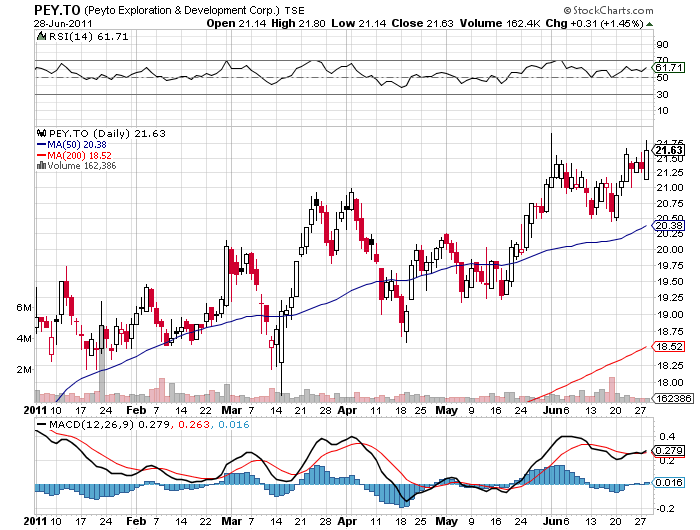The image size is (700, 530).
Task: Click May under the MACD panel
Action: [446, 521]
